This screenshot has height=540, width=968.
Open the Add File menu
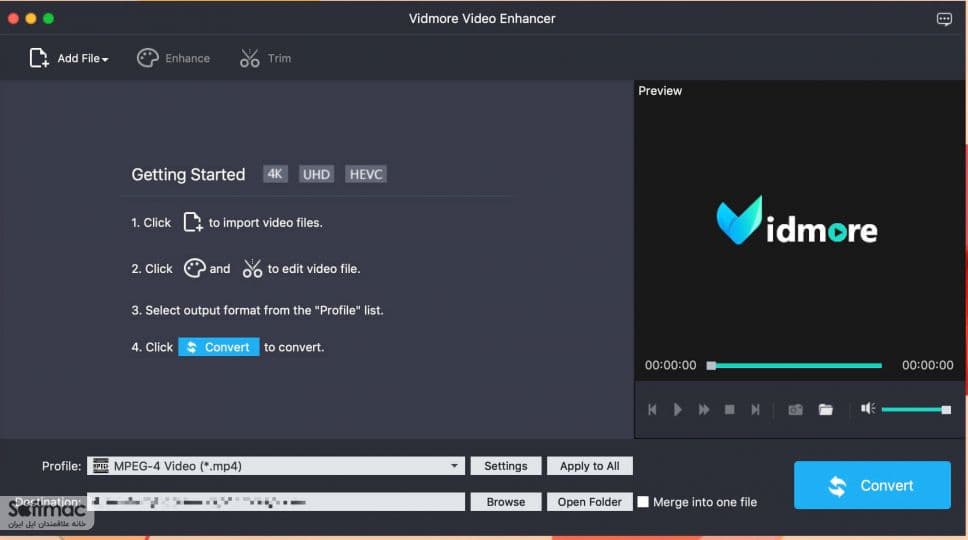point(68,58)
